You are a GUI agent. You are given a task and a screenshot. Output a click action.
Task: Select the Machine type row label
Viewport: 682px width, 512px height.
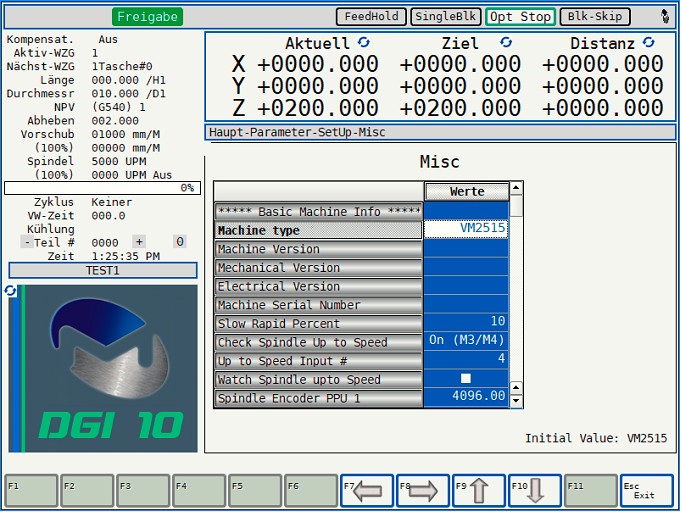point(318,230)
